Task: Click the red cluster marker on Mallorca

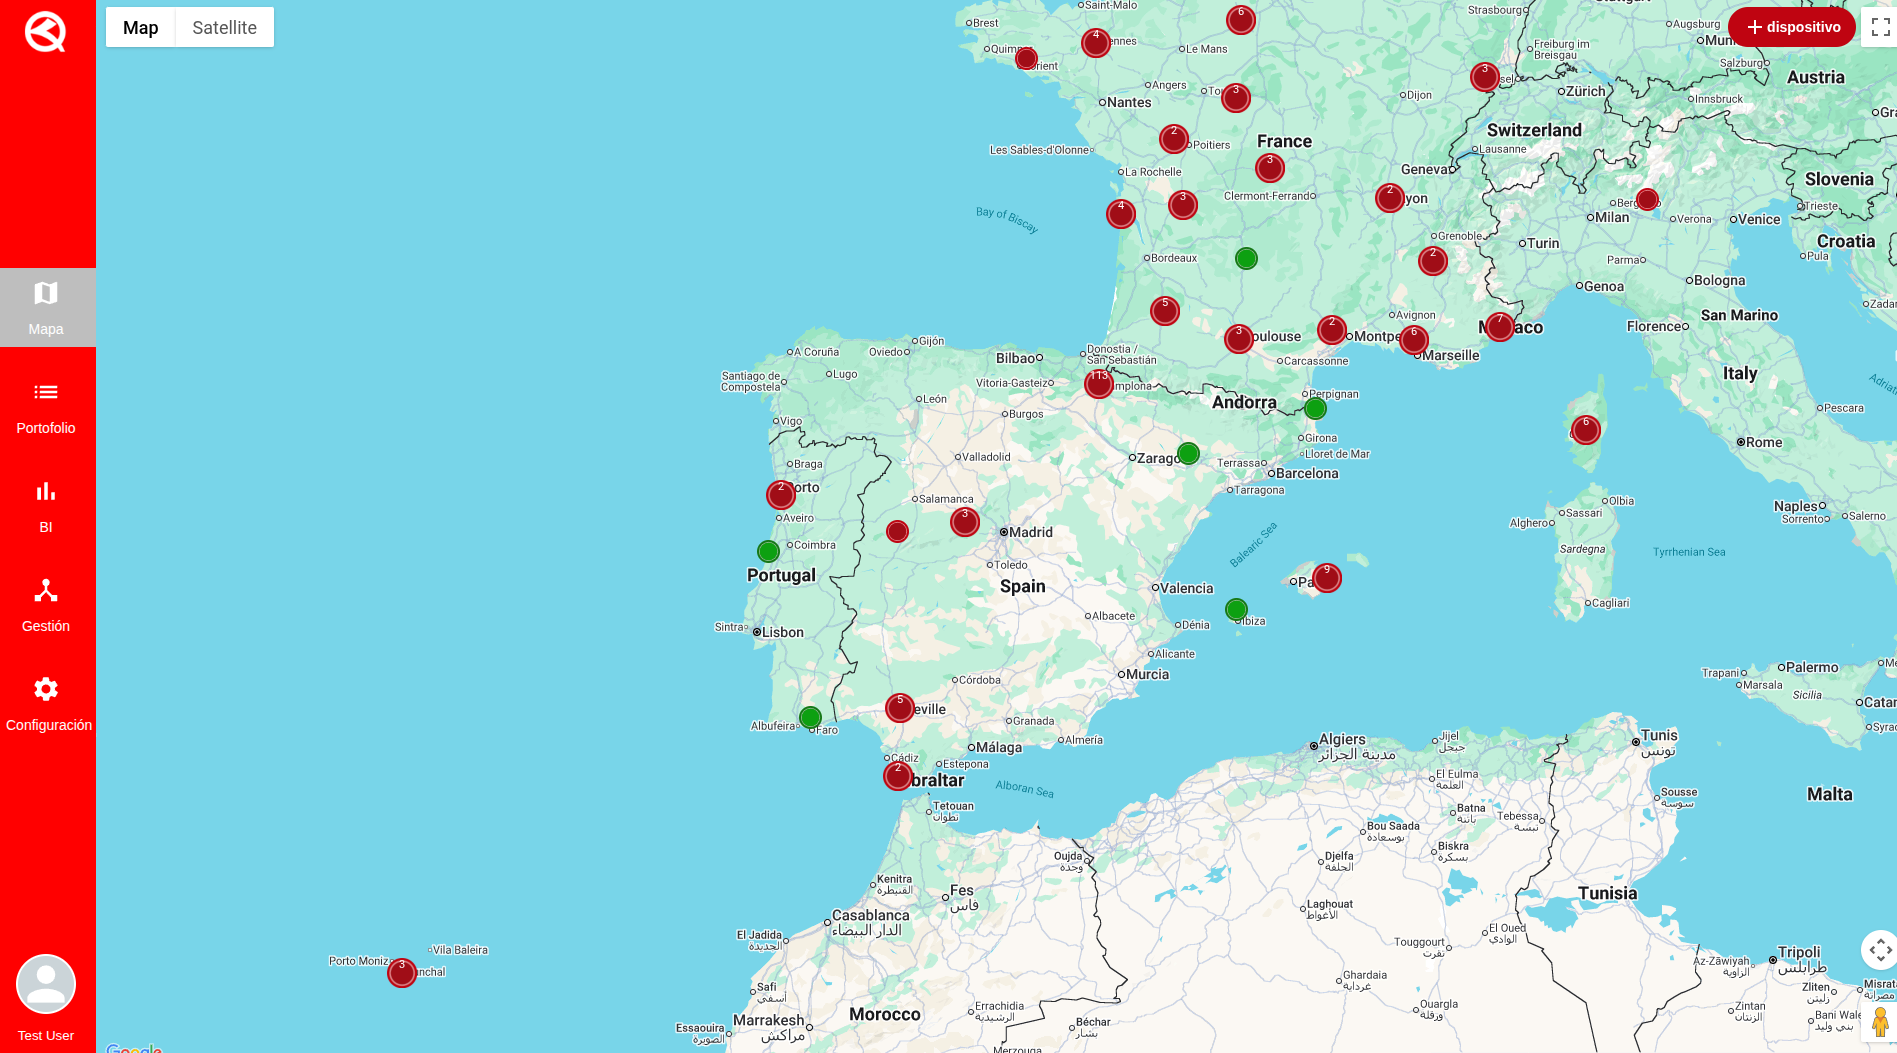Action: pyautogui.click(x=1327, y=578)
